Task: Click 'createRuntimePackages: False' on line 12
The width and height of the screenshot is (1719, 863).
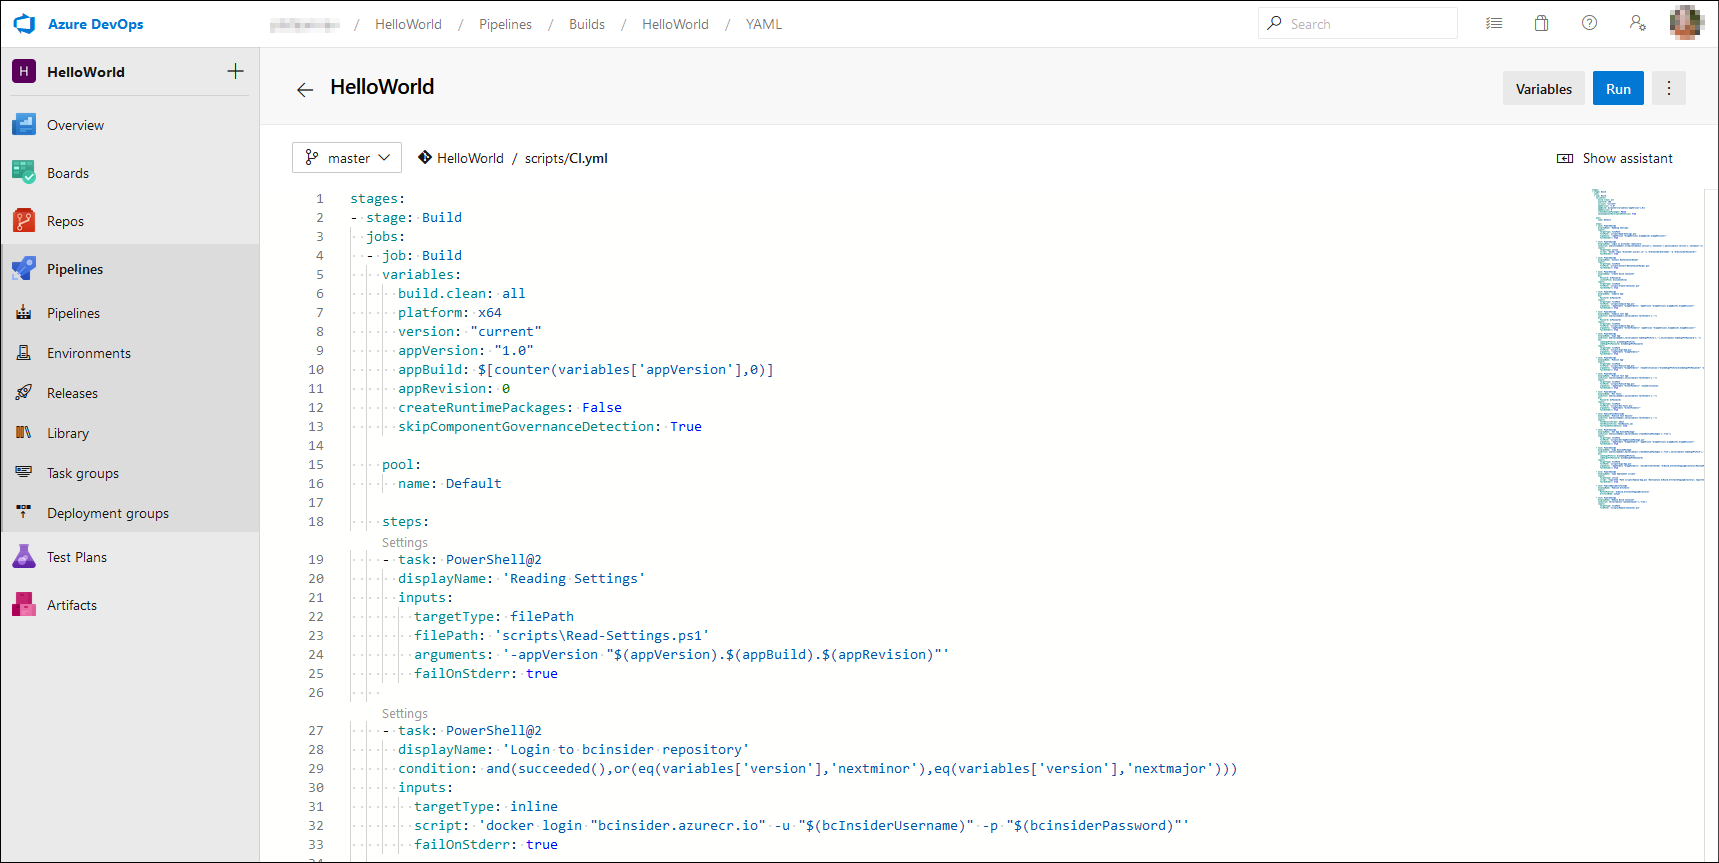Action: click(x=510, y=408)
